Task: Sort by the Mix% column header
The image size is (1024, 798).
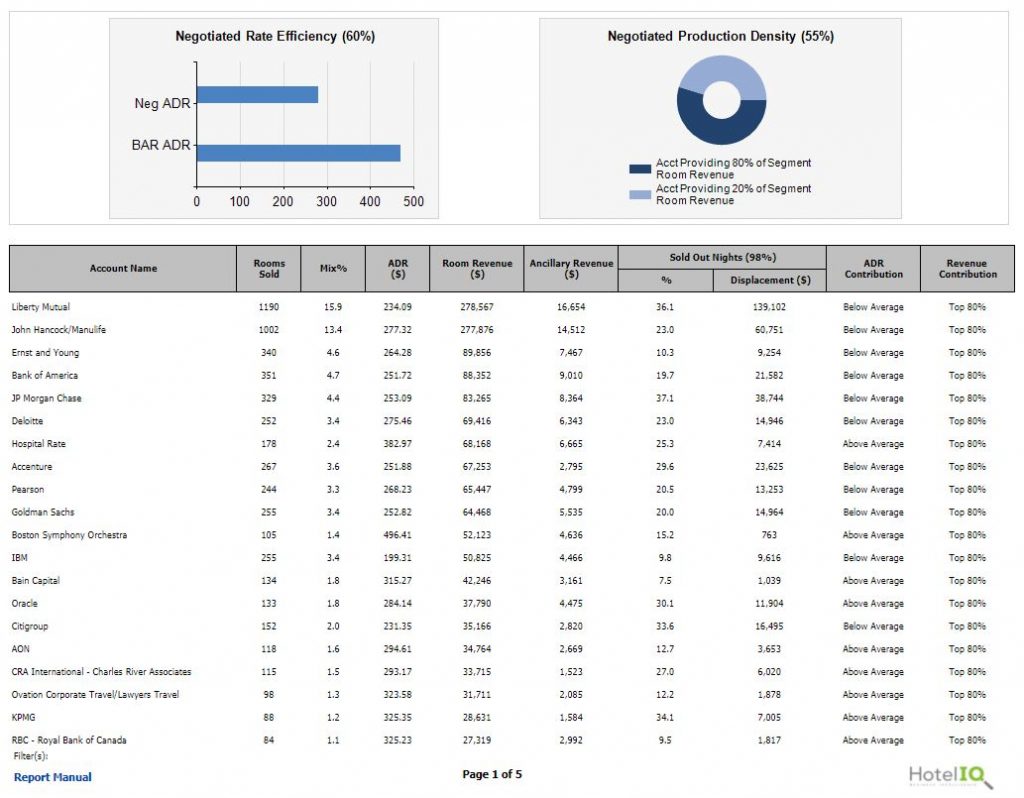Action: tap(333, 268)
